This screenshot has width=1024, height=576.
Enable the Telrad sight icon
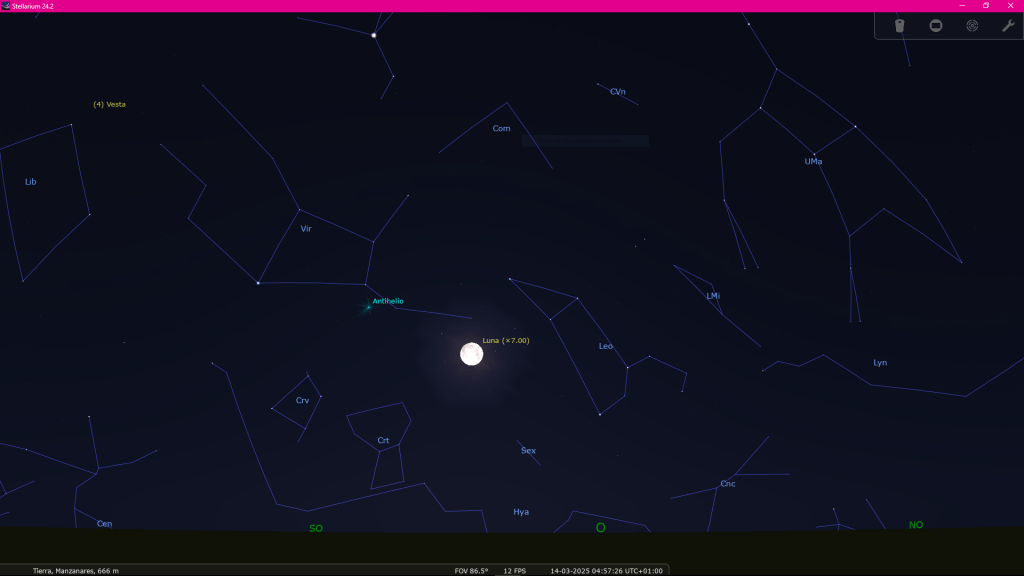pos(972,26)
